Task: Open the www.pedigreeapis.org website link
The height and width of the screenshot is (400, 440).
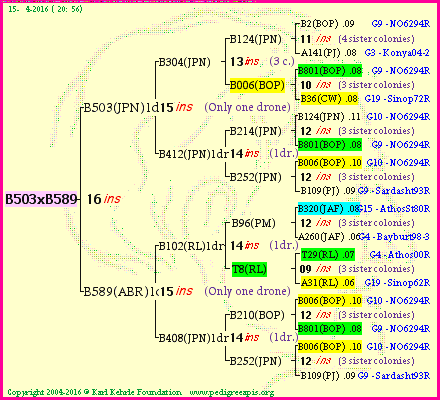Action: (232, 392)
